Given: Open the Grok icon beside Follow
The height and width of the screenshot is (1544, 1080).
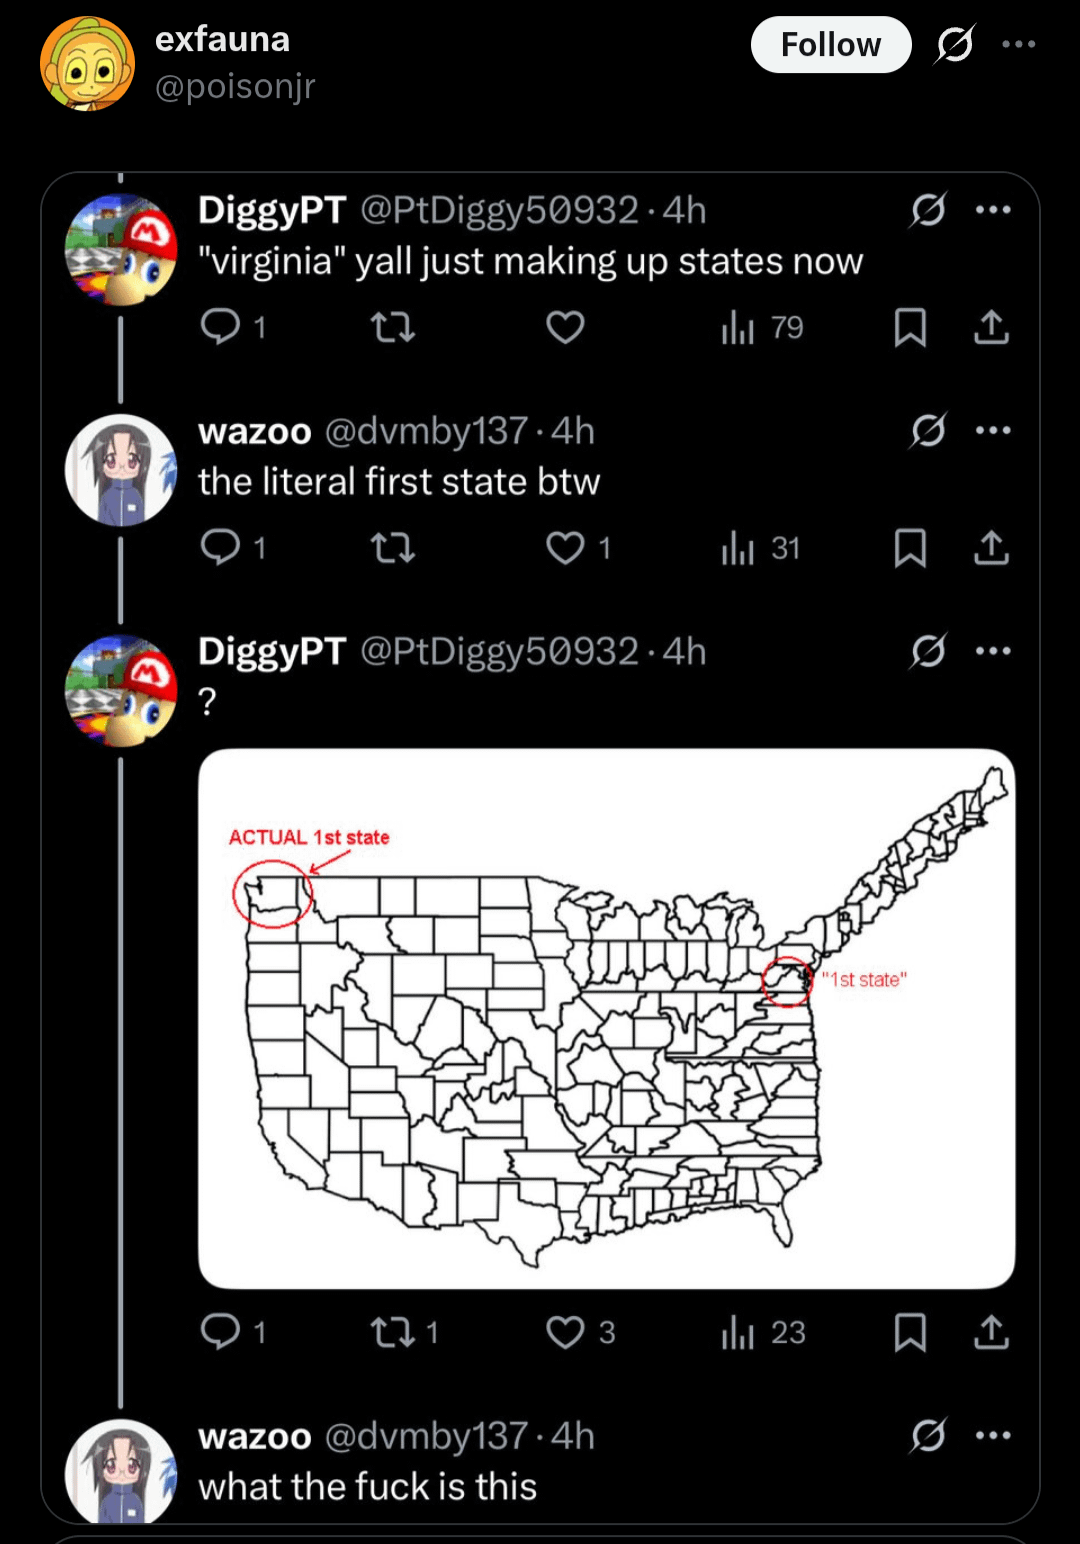Looking at the screenshot, I should [955, 45].
